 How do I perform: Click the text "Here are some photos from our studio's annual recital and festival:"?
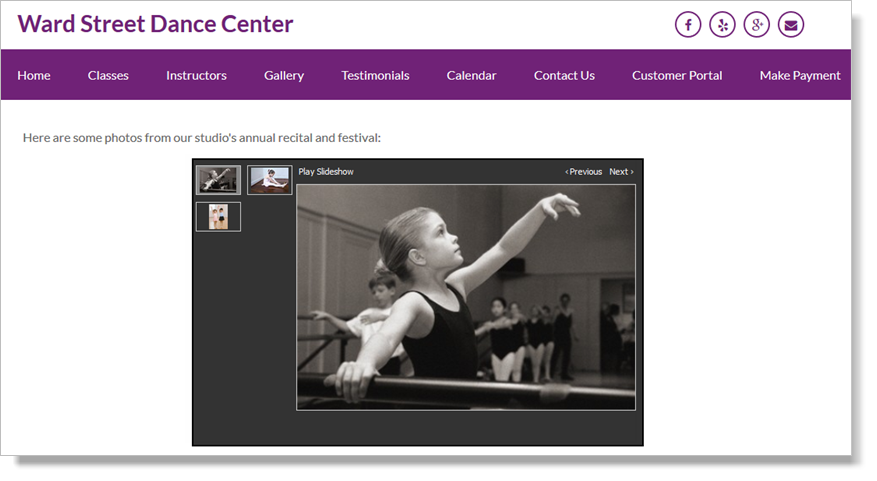pos(202,138)
